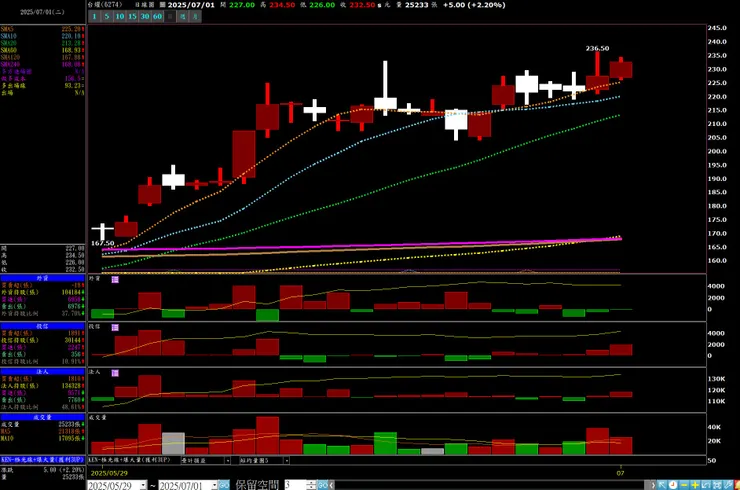Viewport: 740px width, 490px height.
Task: Click the blue foreign investor panel header
Action: pos(42,278)
